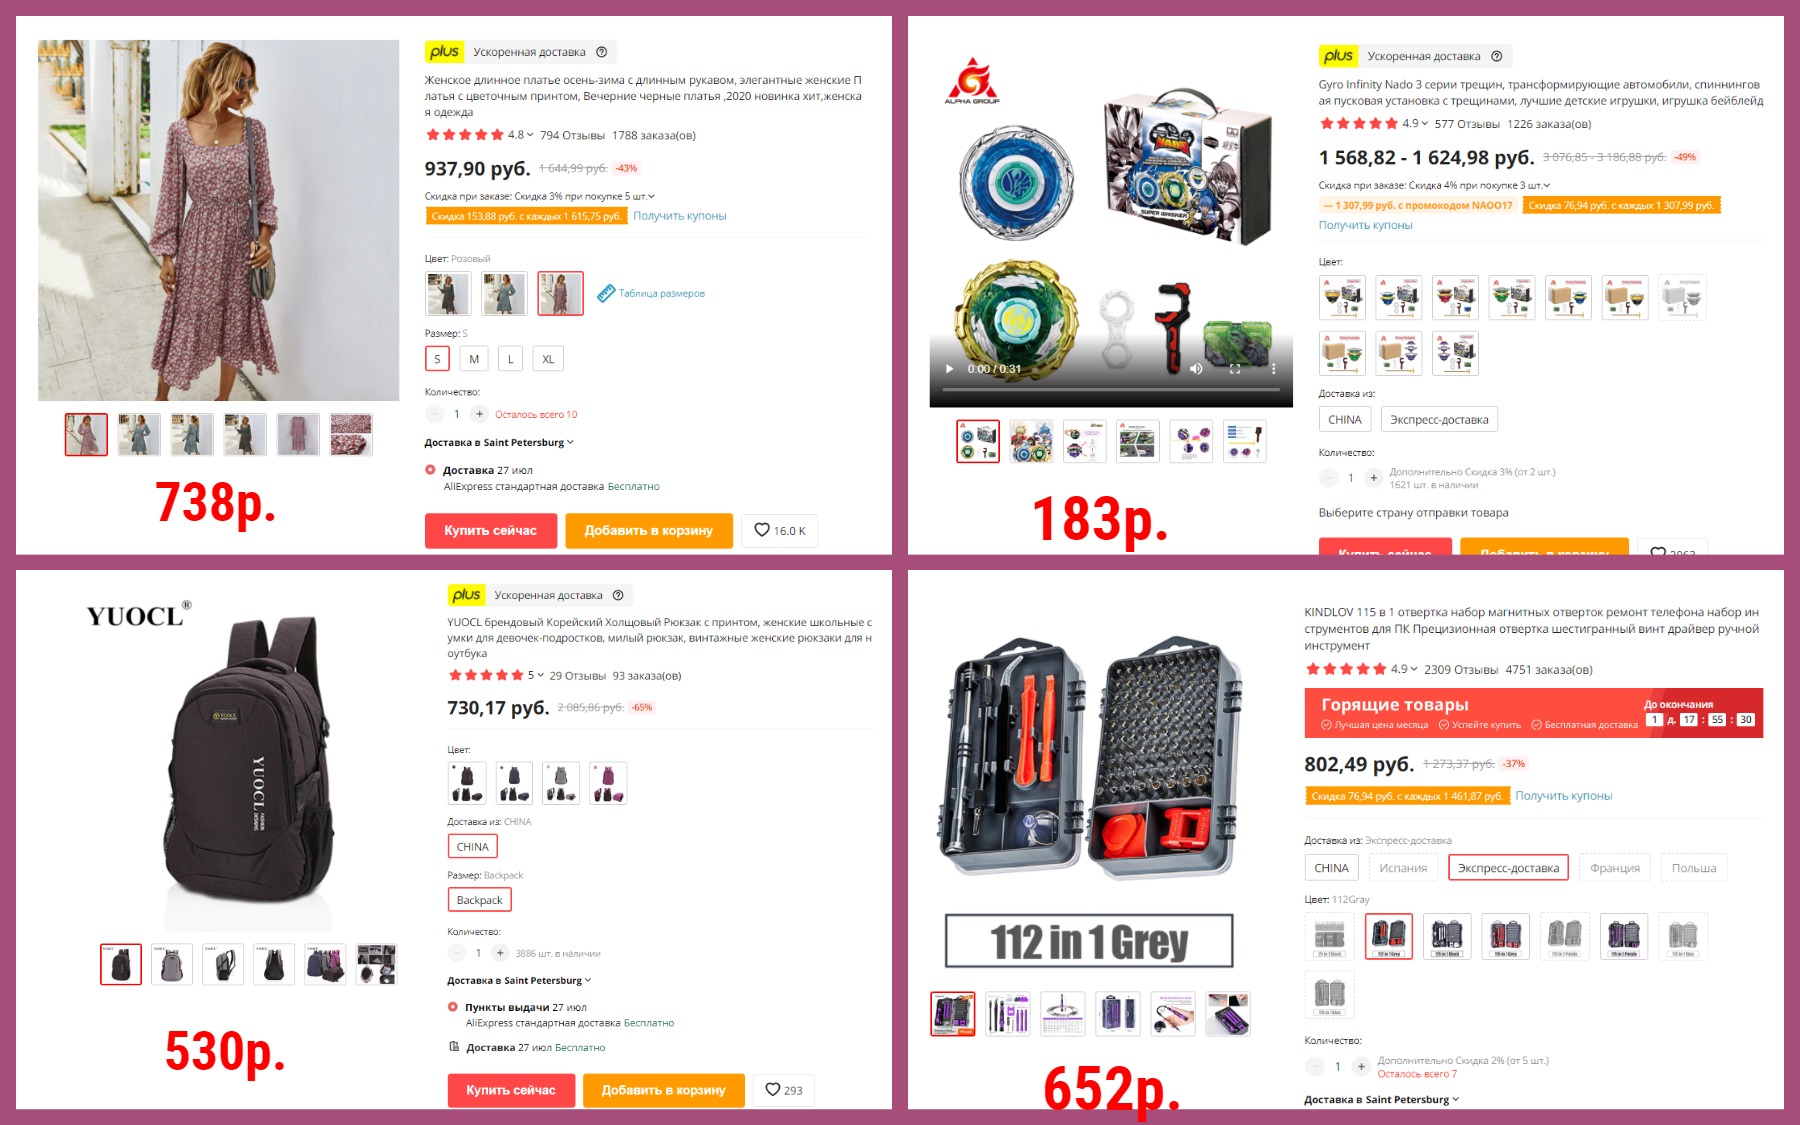
Task: Open the toy video three-dot options menu
Action: coord(1273,369)
